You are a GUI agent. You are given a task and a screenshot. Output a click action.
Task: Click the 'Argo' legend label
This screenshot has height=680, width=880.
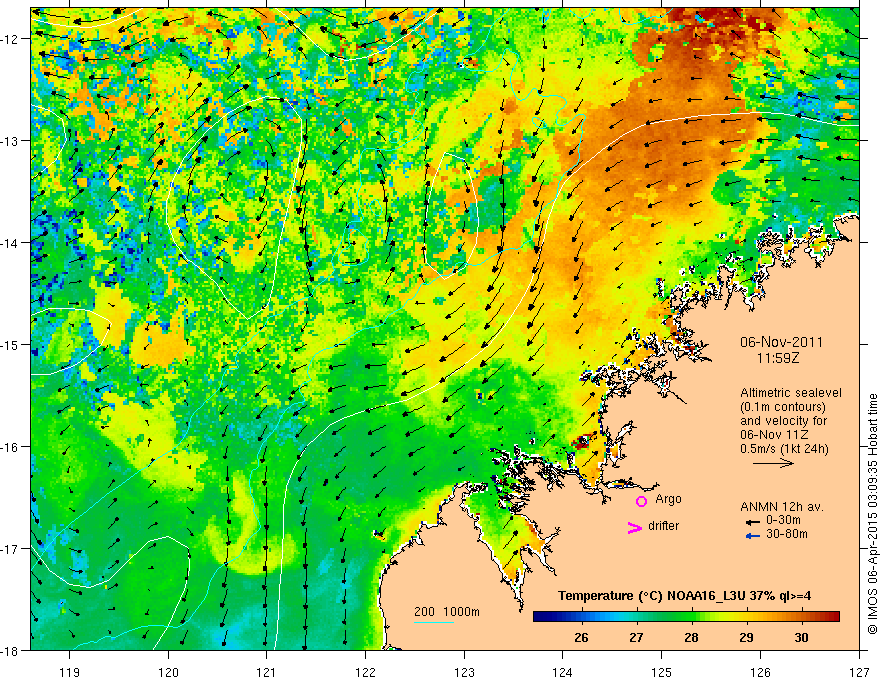668,499
